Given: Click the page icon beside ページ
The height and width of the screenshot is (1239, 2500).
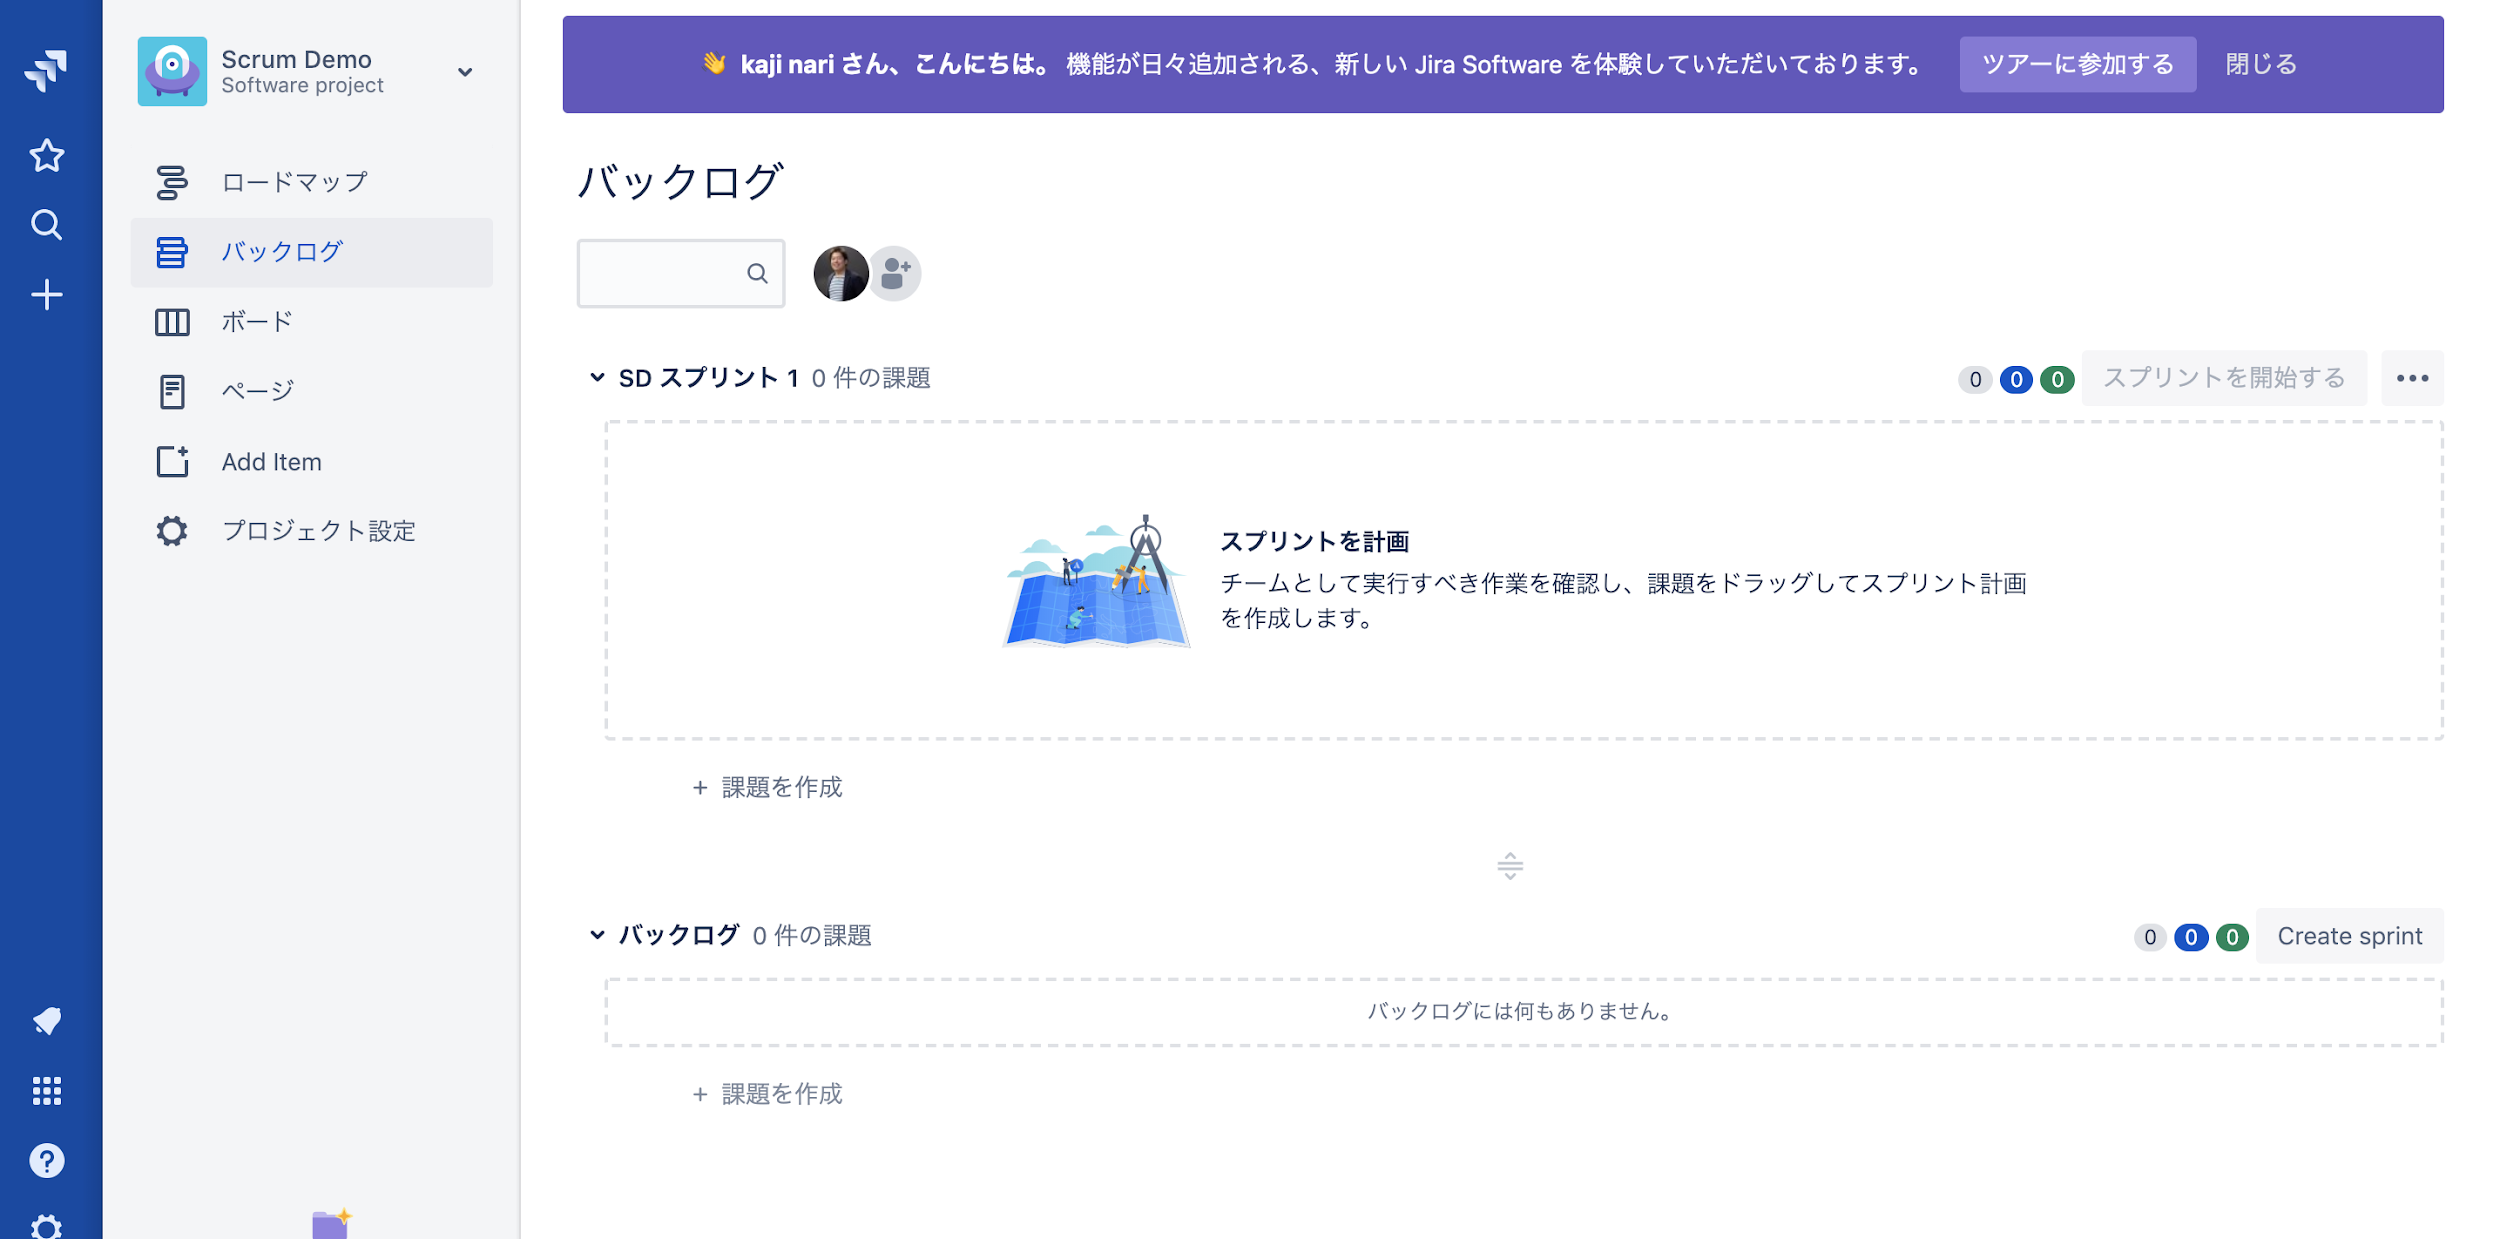Looking at the screenshot, I should [172, 391].
